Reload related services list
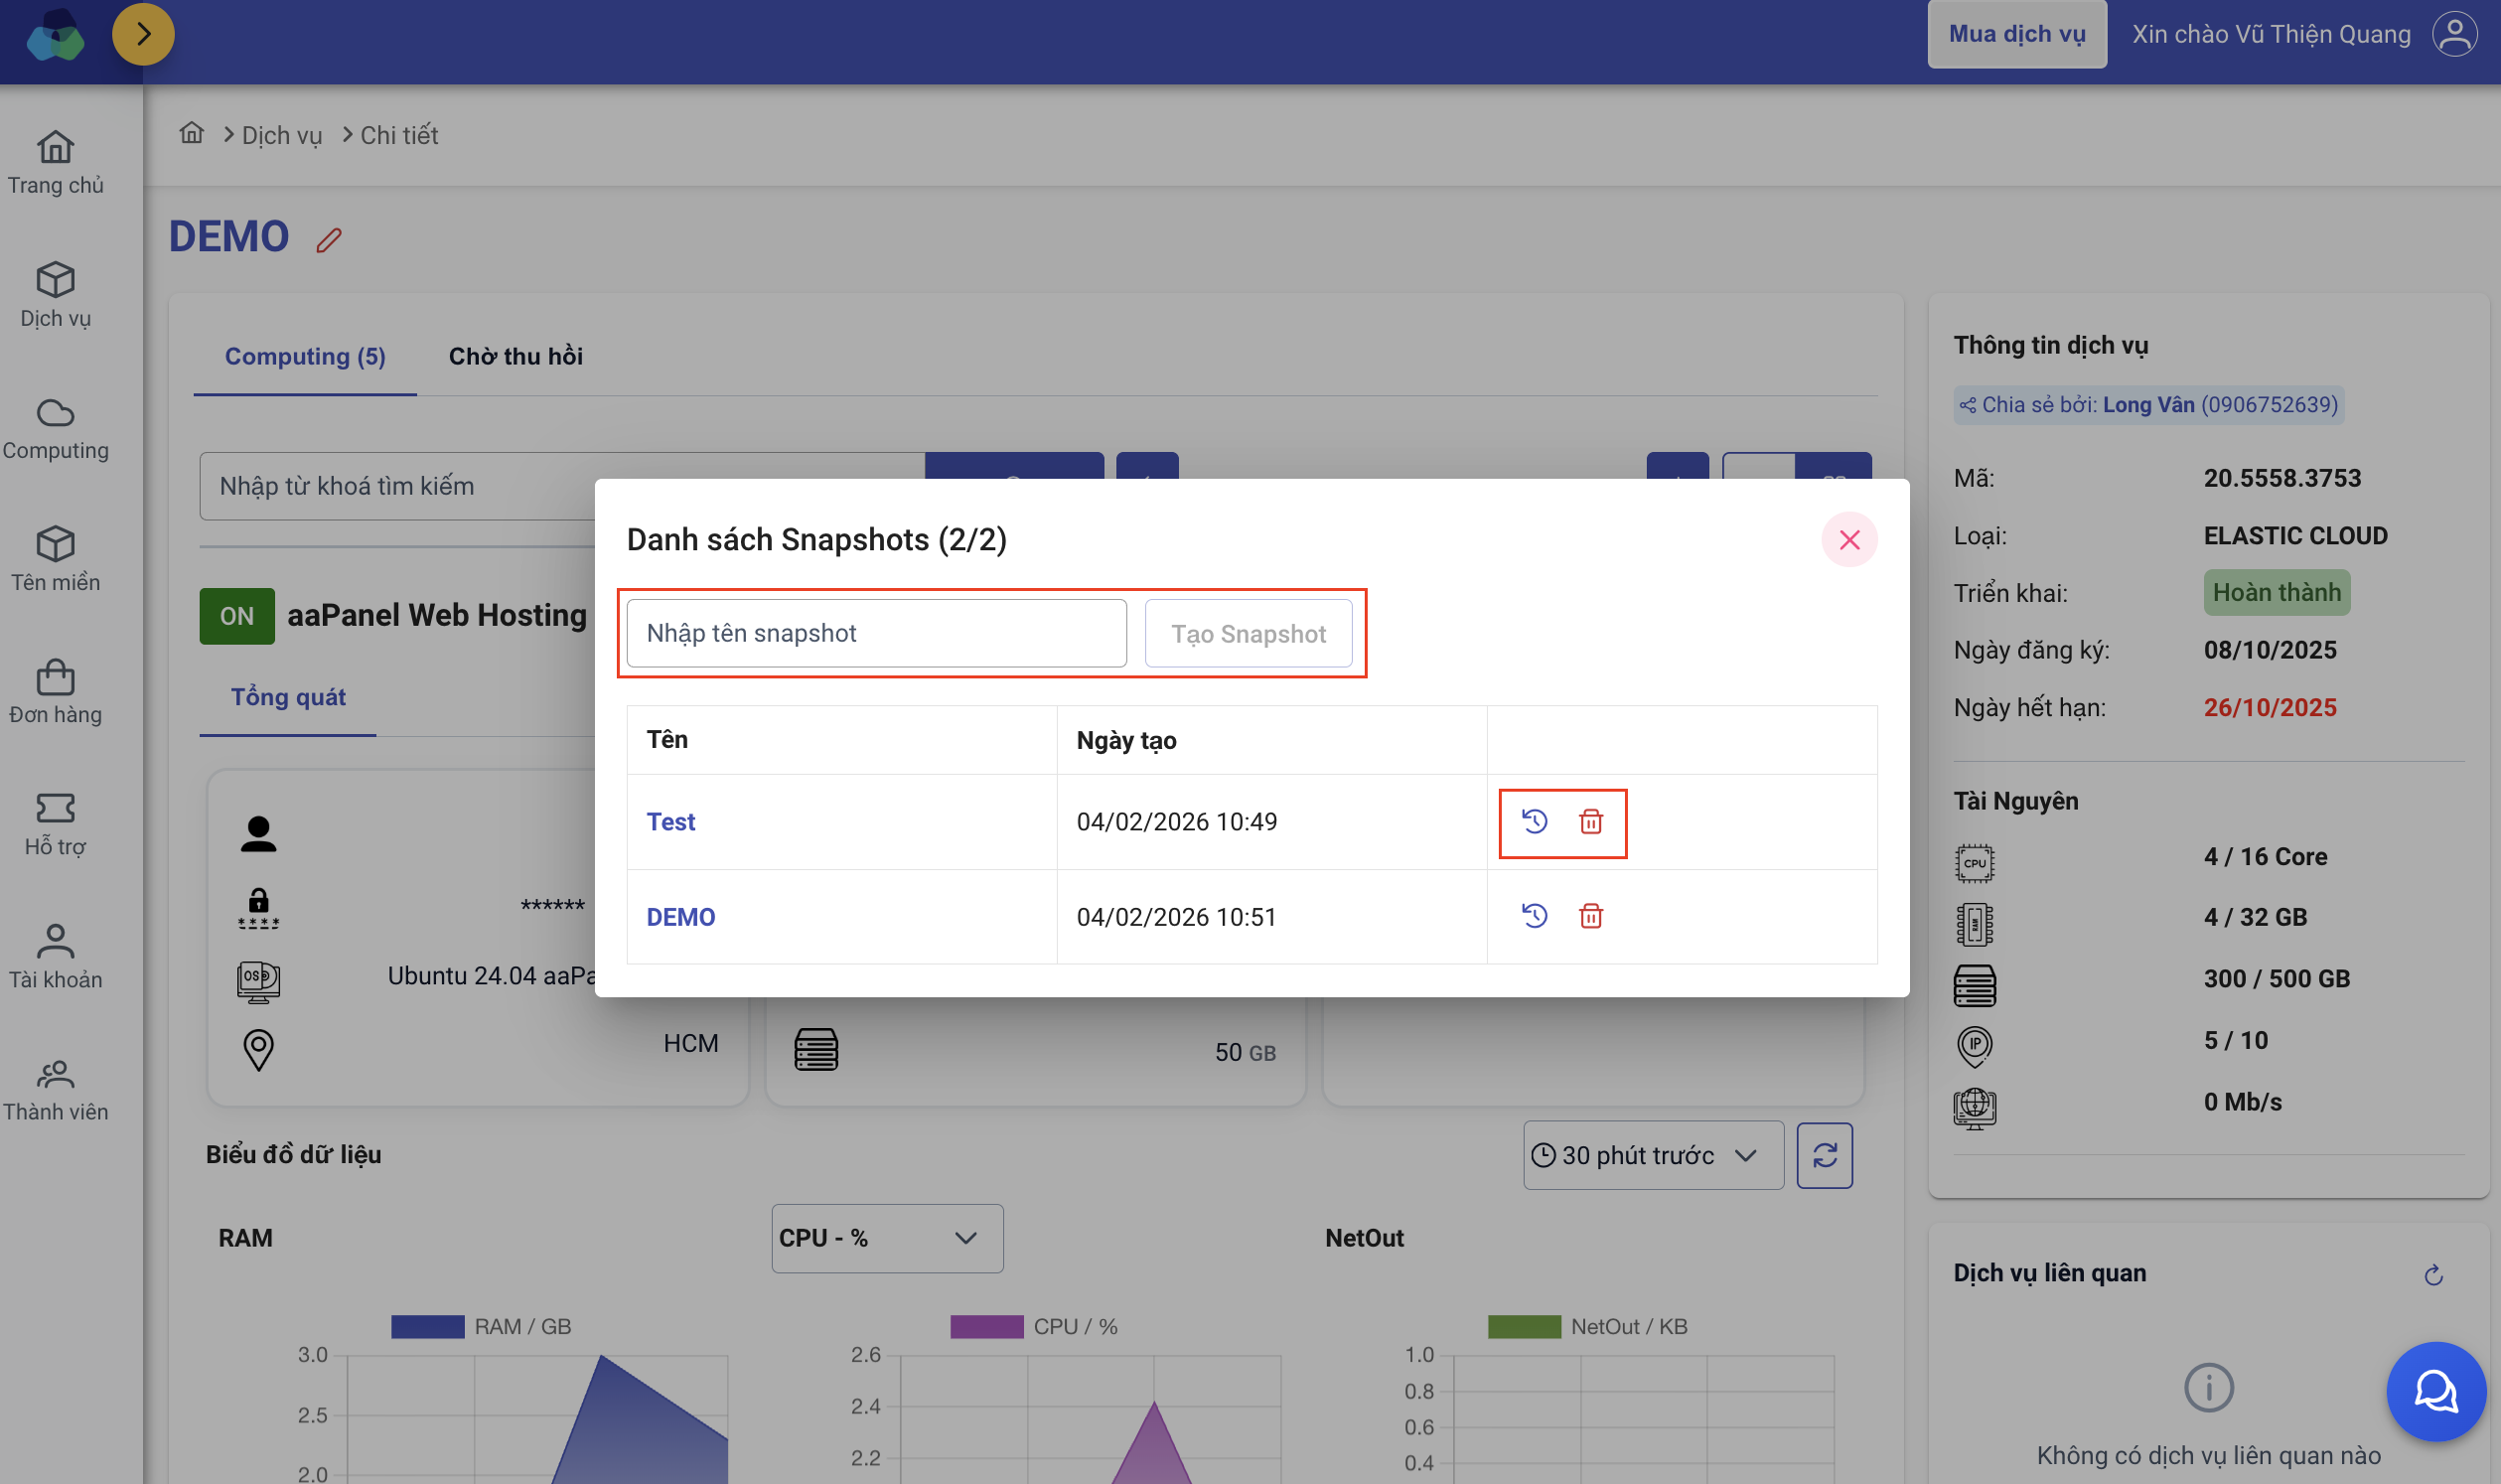The width and height of the screenshot is (2501, 1484). [2433, 1275]
